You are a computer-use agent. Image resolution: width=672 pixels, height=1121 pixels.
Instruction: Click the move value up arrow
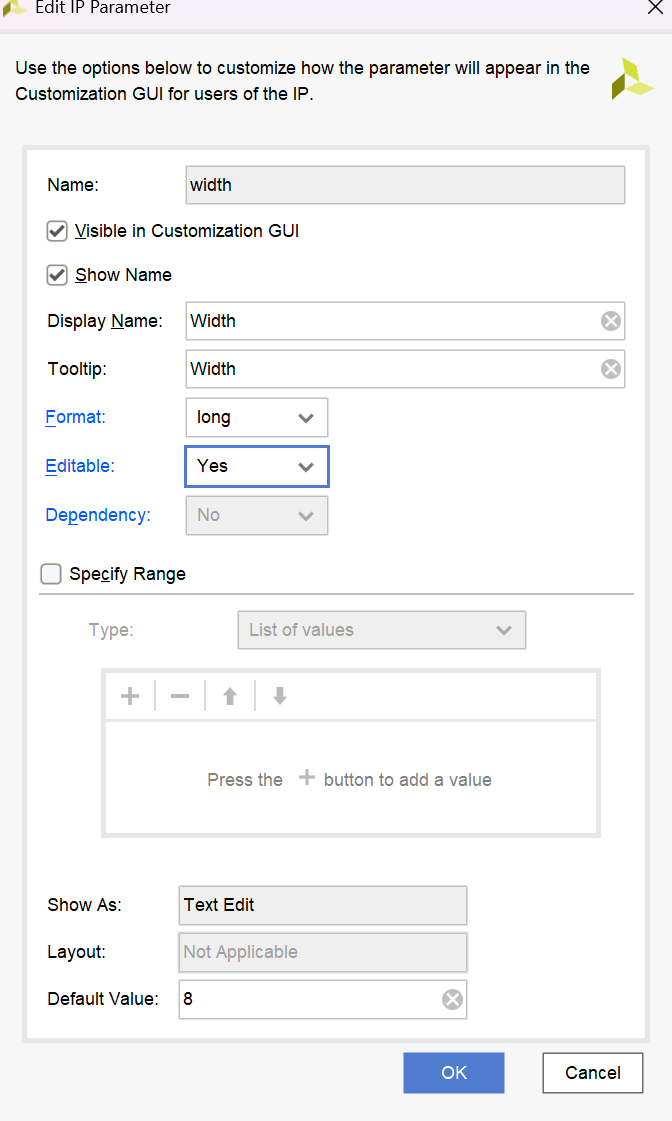tap(230, 696)
